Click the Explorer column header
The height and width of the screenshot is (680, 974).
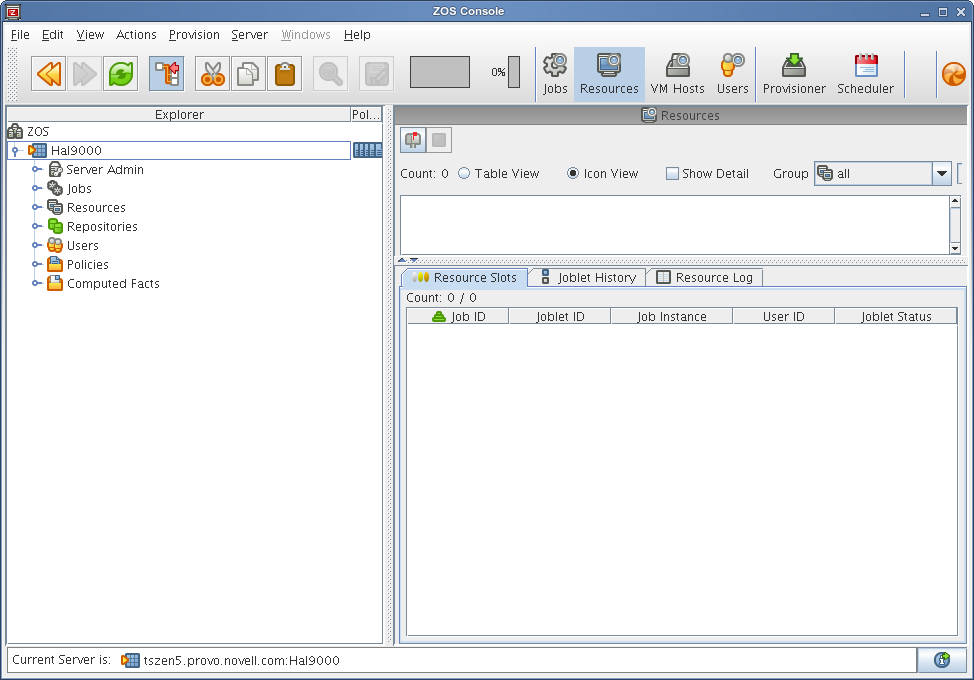tap(179, 114)
